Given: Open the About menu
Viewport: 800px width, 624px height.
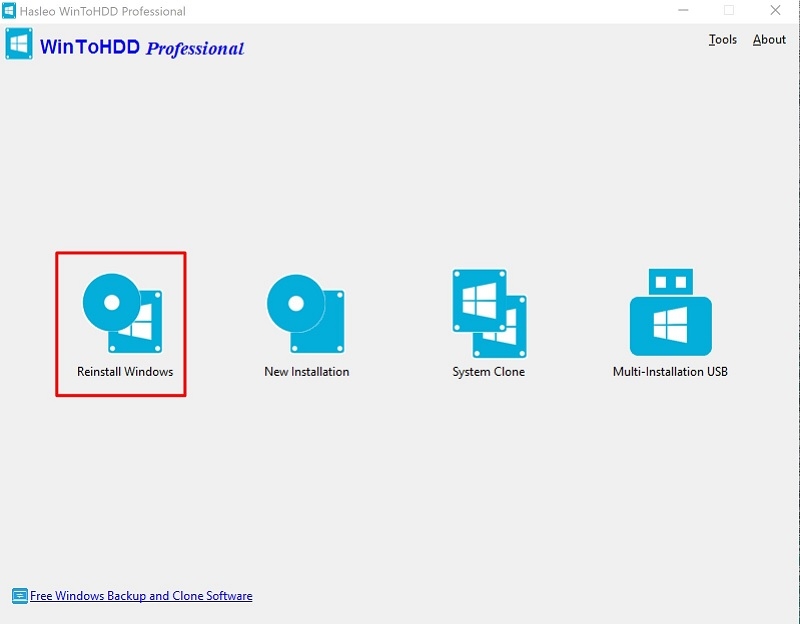Looking at the screenshot, I should click(769, 39).
